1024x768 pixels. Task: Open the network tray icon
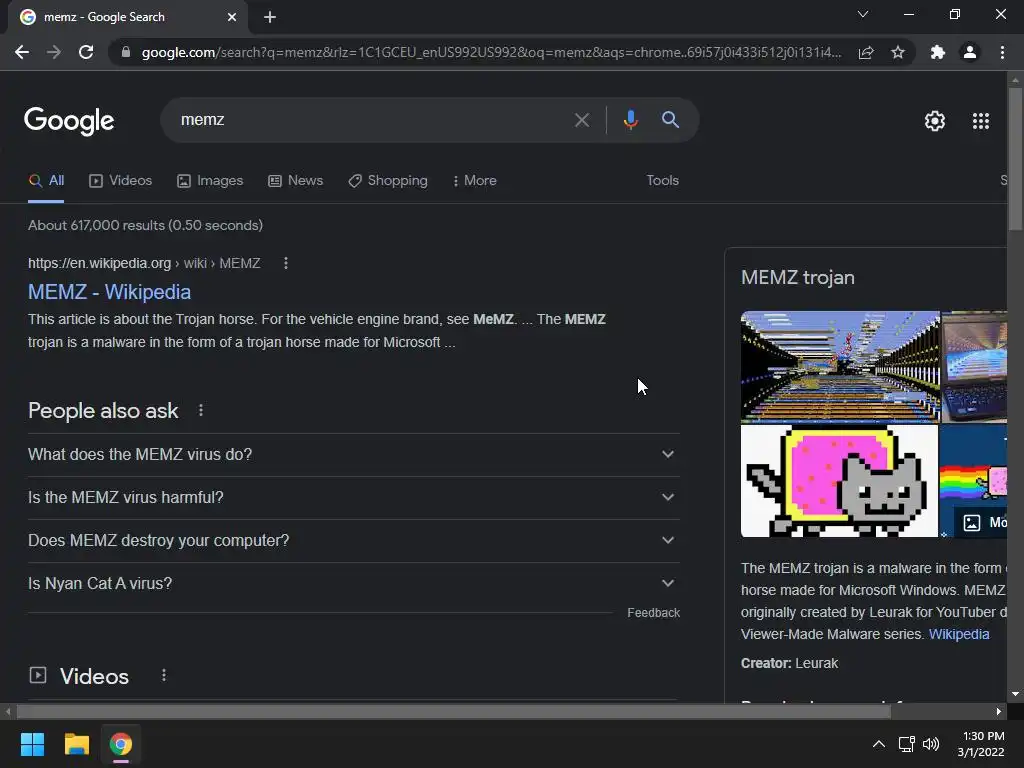tap(906, 744)
